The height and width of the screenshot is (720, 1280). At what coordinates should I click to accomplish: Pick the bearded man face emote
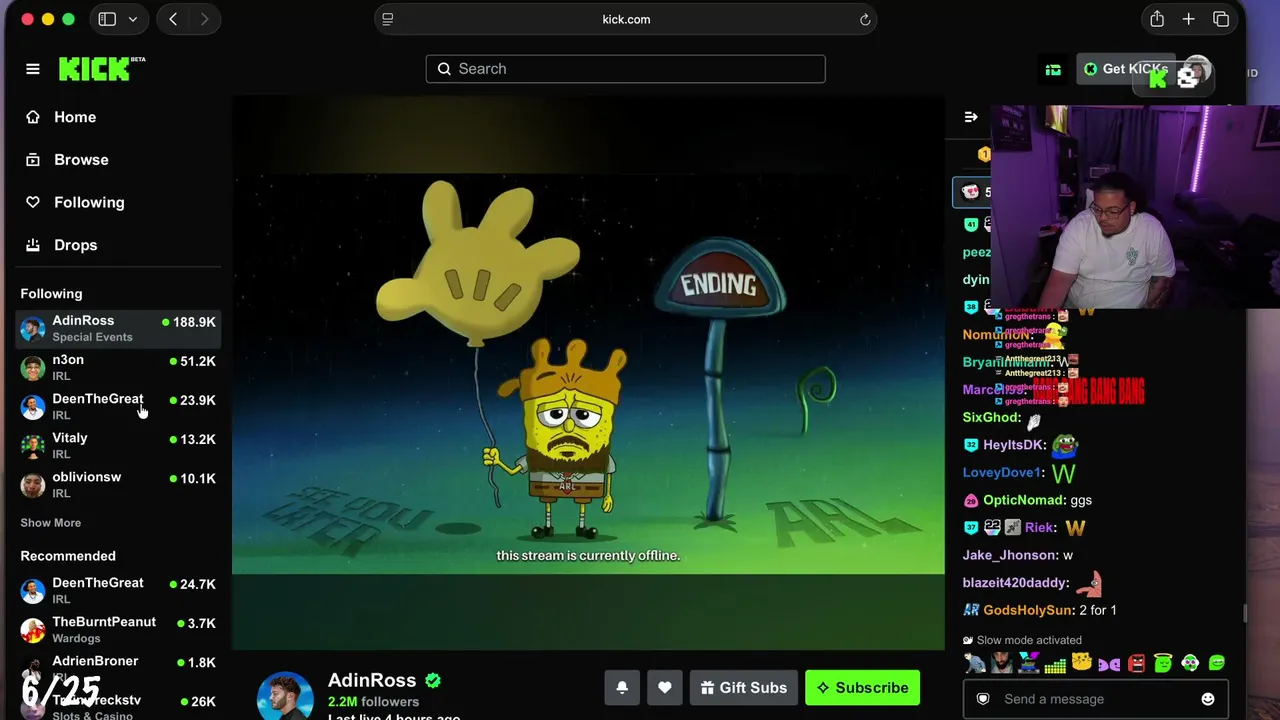pyautogui.click(x=1001, y=662)
